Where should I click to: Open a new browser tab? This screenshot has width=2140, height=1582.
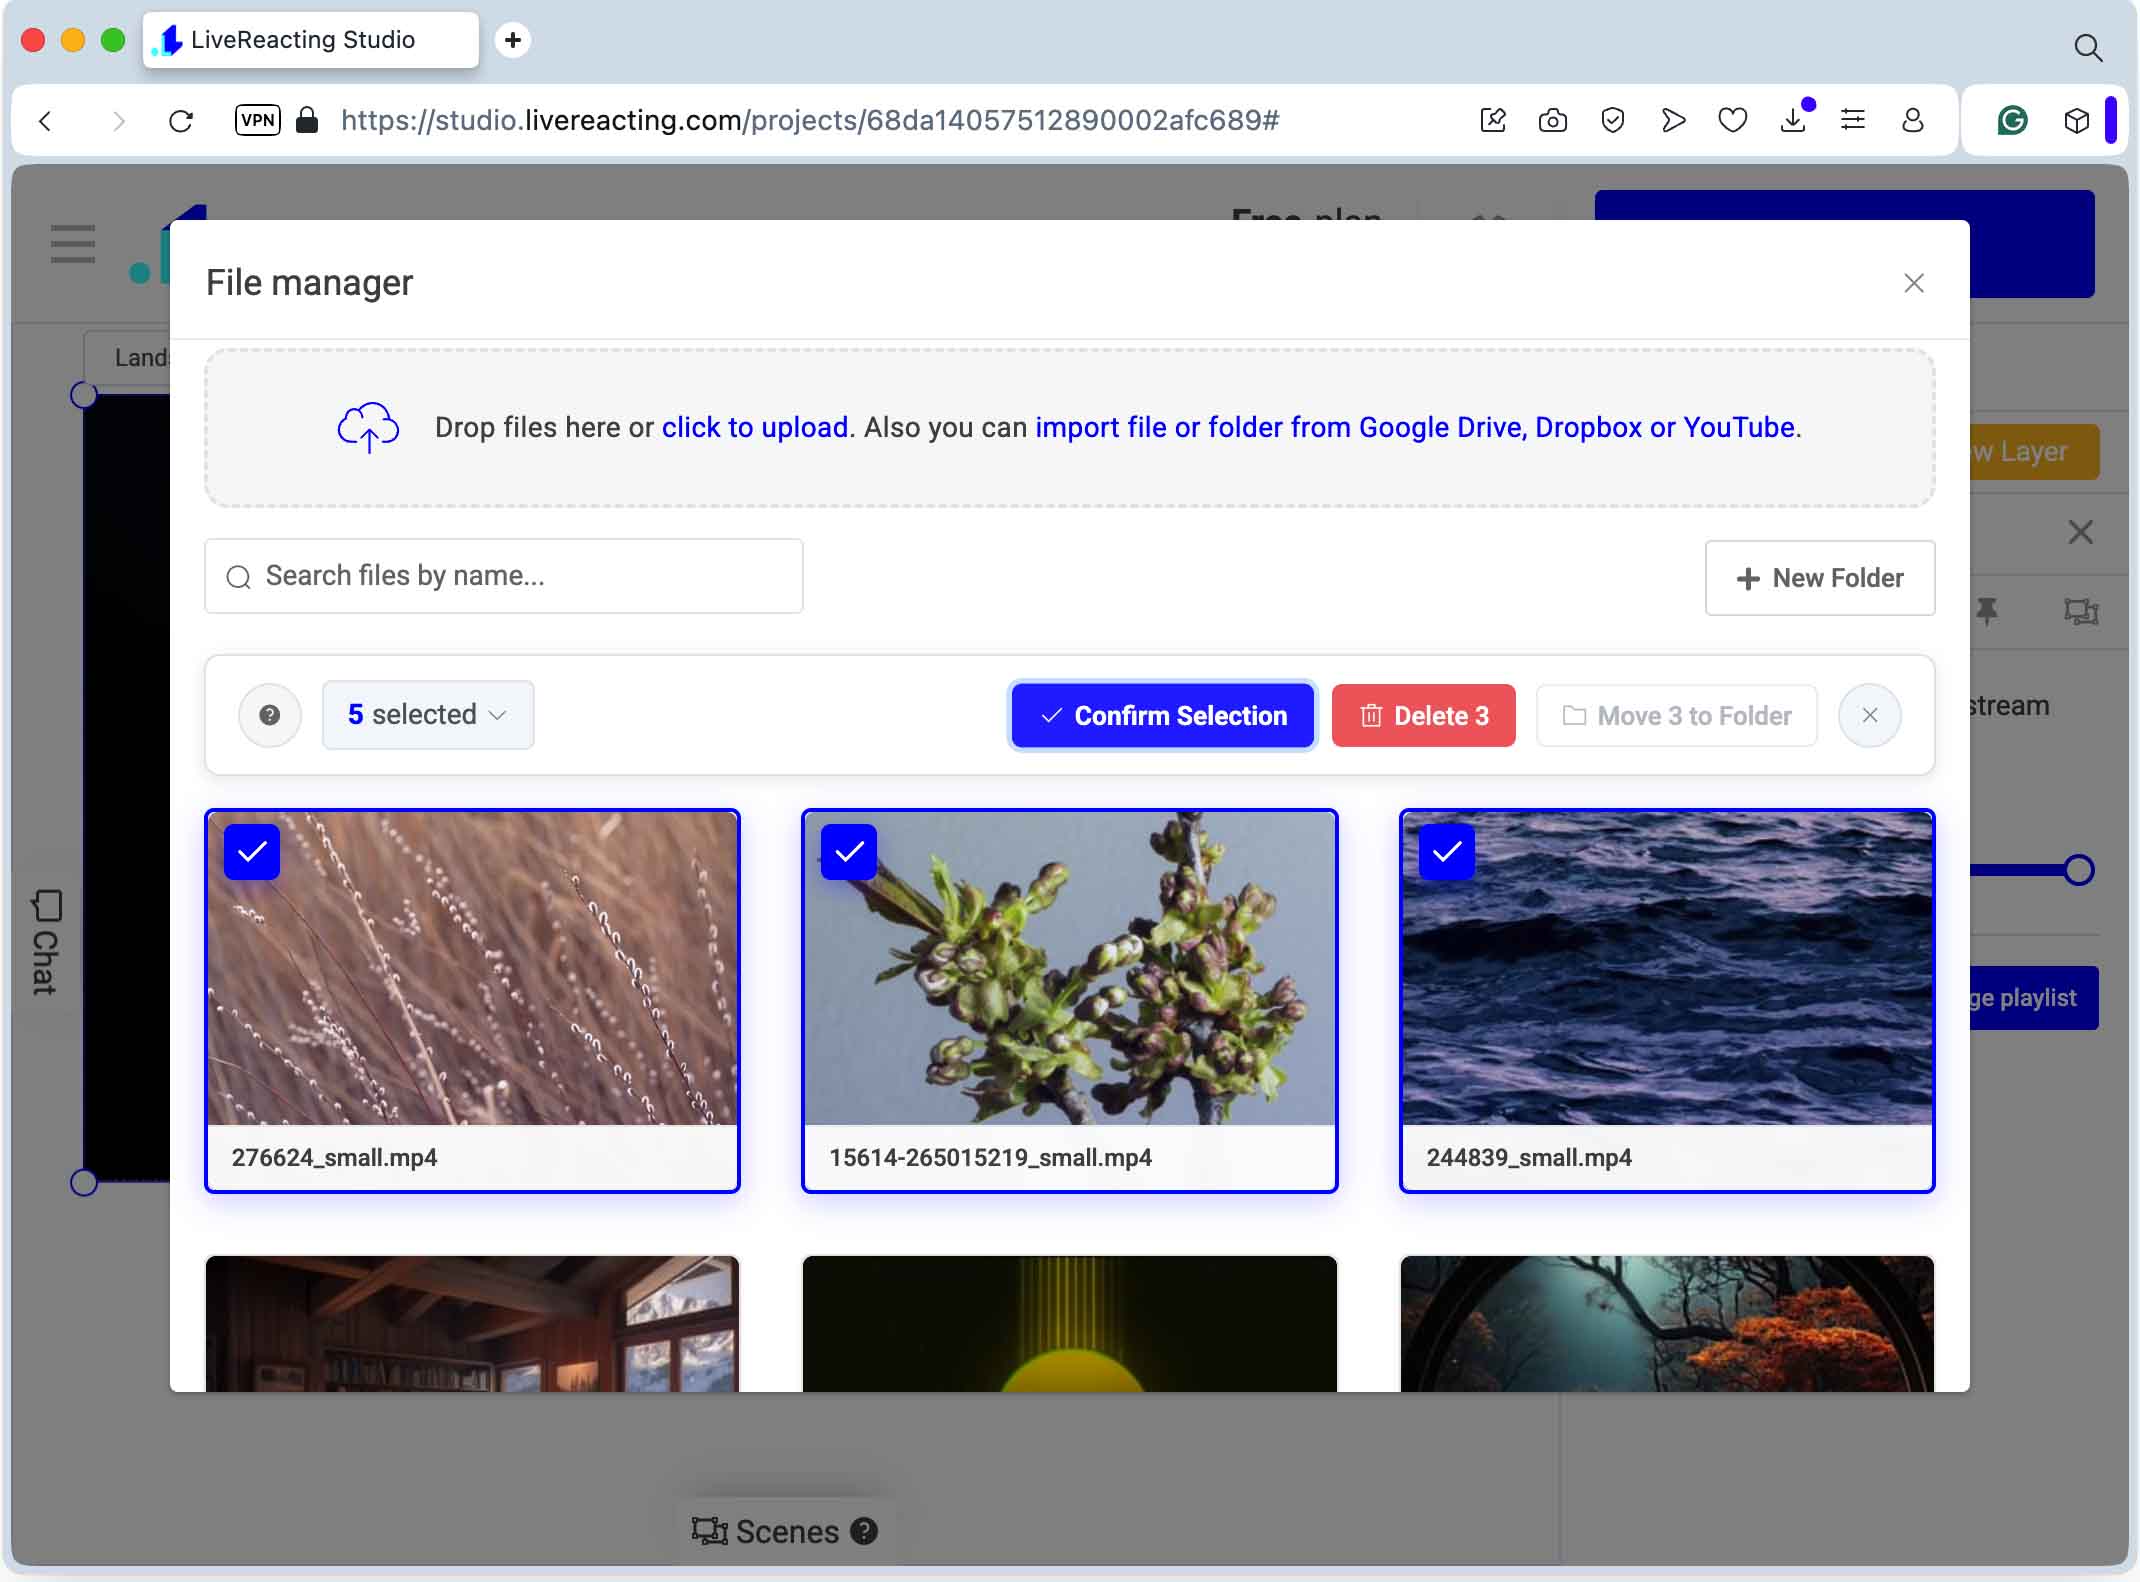[513, 40]
